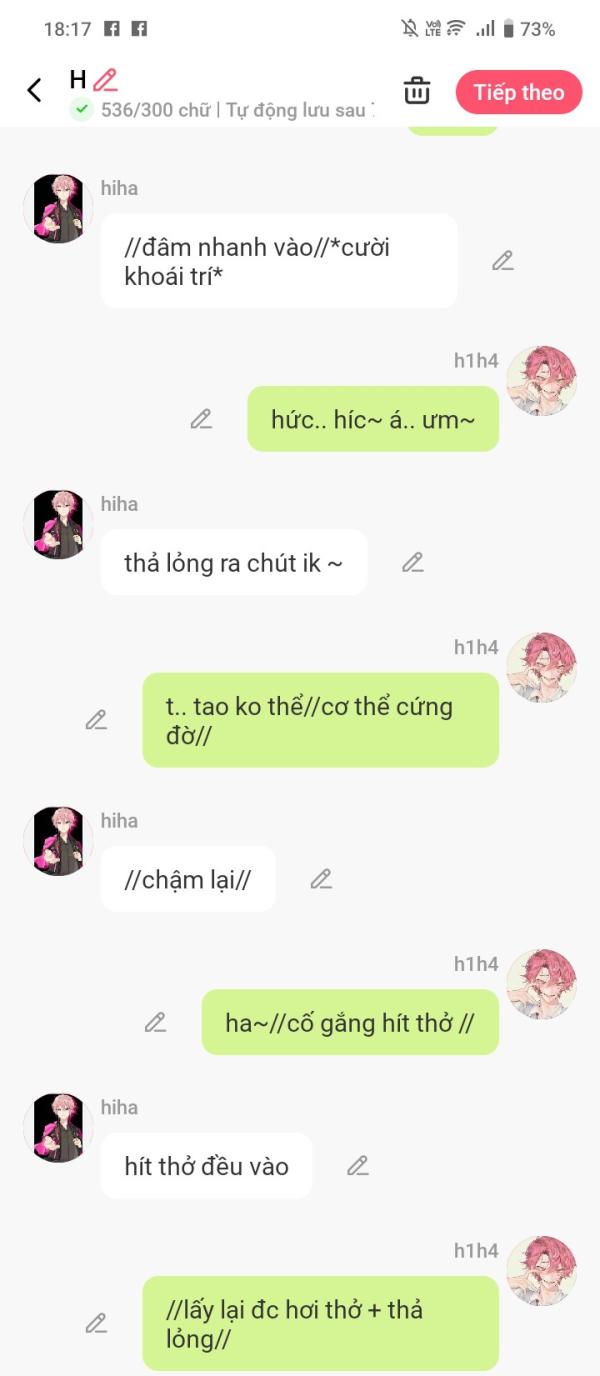
Task: Edit message "ha~//cố gắng hít thở //"
Action: [155, 1023]
